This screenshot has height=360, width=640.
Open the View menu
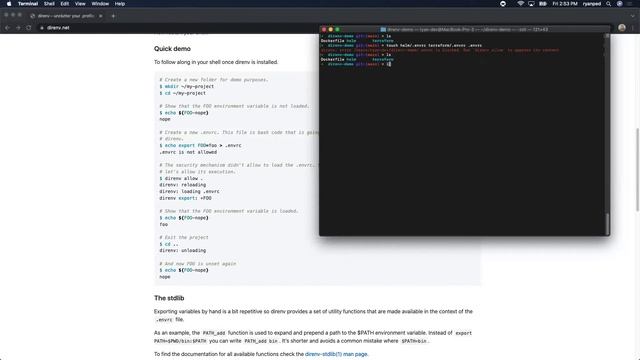click(x=80, y=4)
